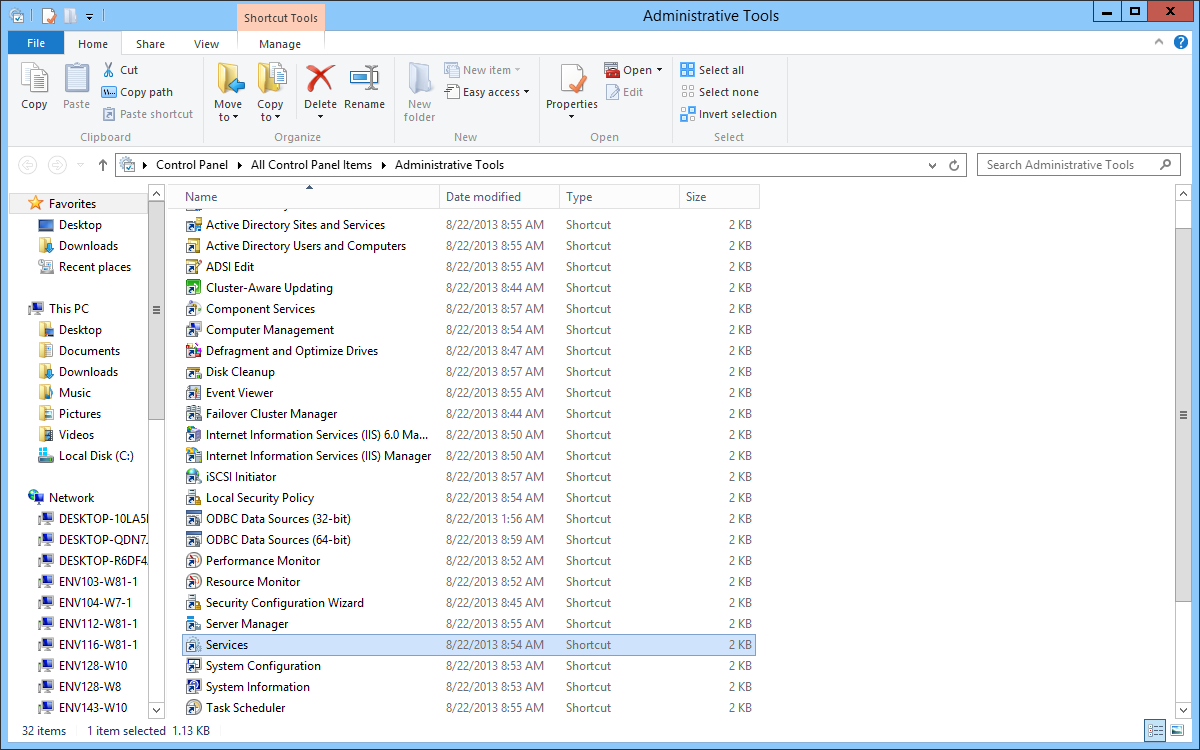The image size is (1200, 750).
Task: Switch to the View ribbon tab
Action: coord(207,44)
